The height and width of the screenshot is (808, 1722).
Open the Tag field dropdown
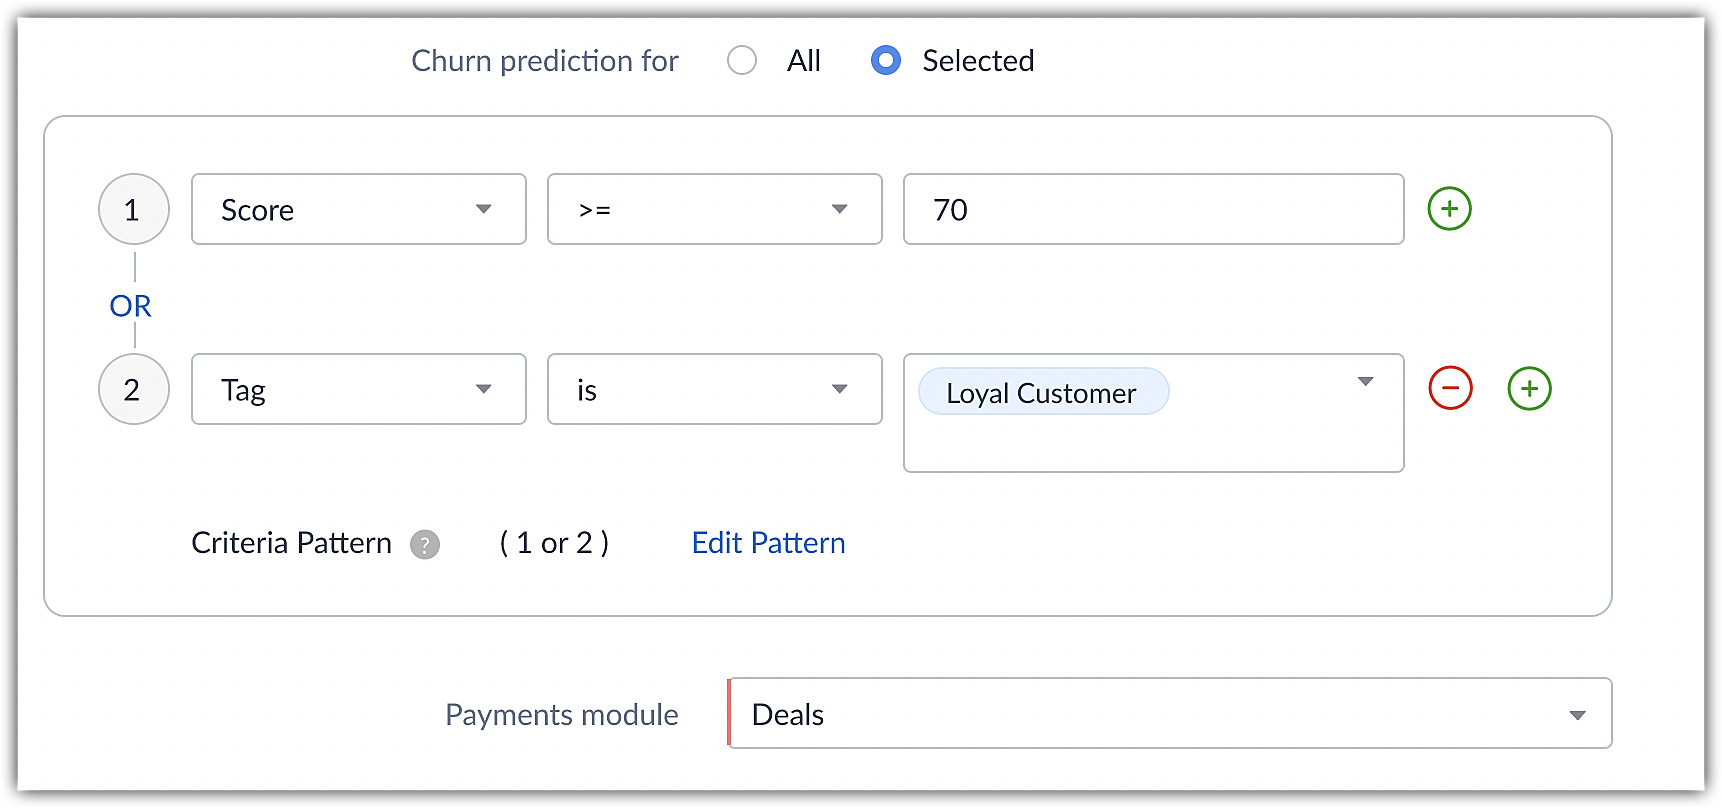358,389
